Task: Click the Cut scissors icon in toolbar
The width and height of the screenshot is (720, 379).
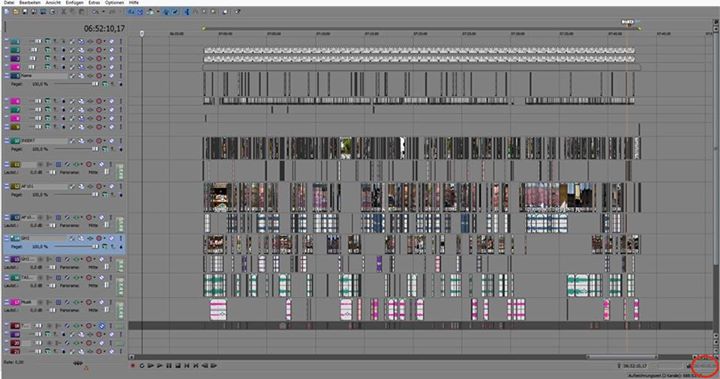Action: (x=64, y=12)
